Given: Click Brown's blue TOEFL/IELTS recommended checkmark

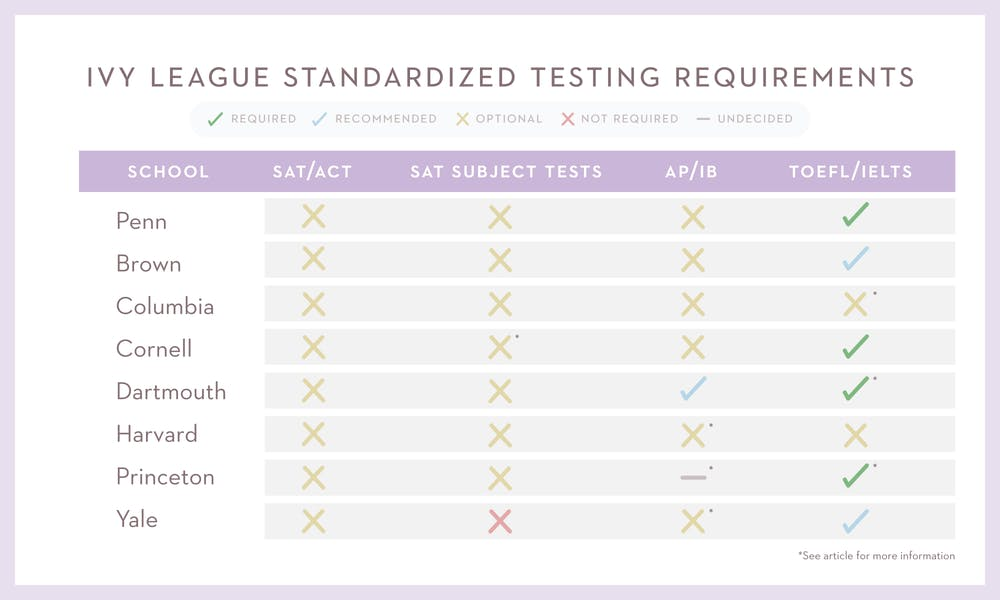Looking at the screenshot, I should click(855, 259).
